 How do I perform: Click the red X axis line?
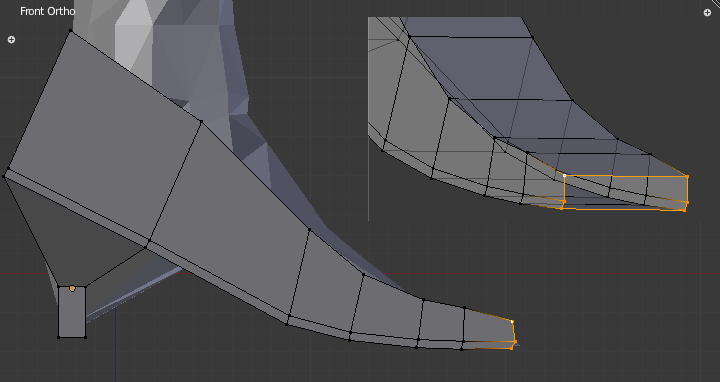[597, 274]
